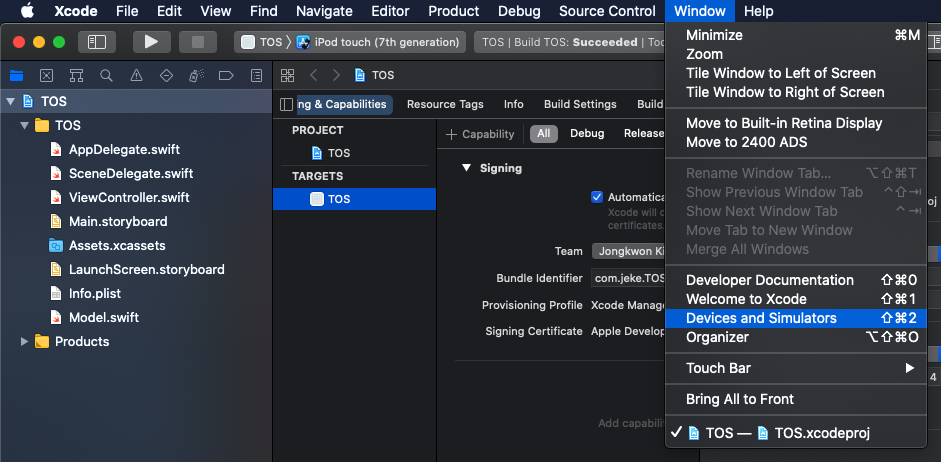
Task: Open ViewController.swift file
Action: pos(129,197)
